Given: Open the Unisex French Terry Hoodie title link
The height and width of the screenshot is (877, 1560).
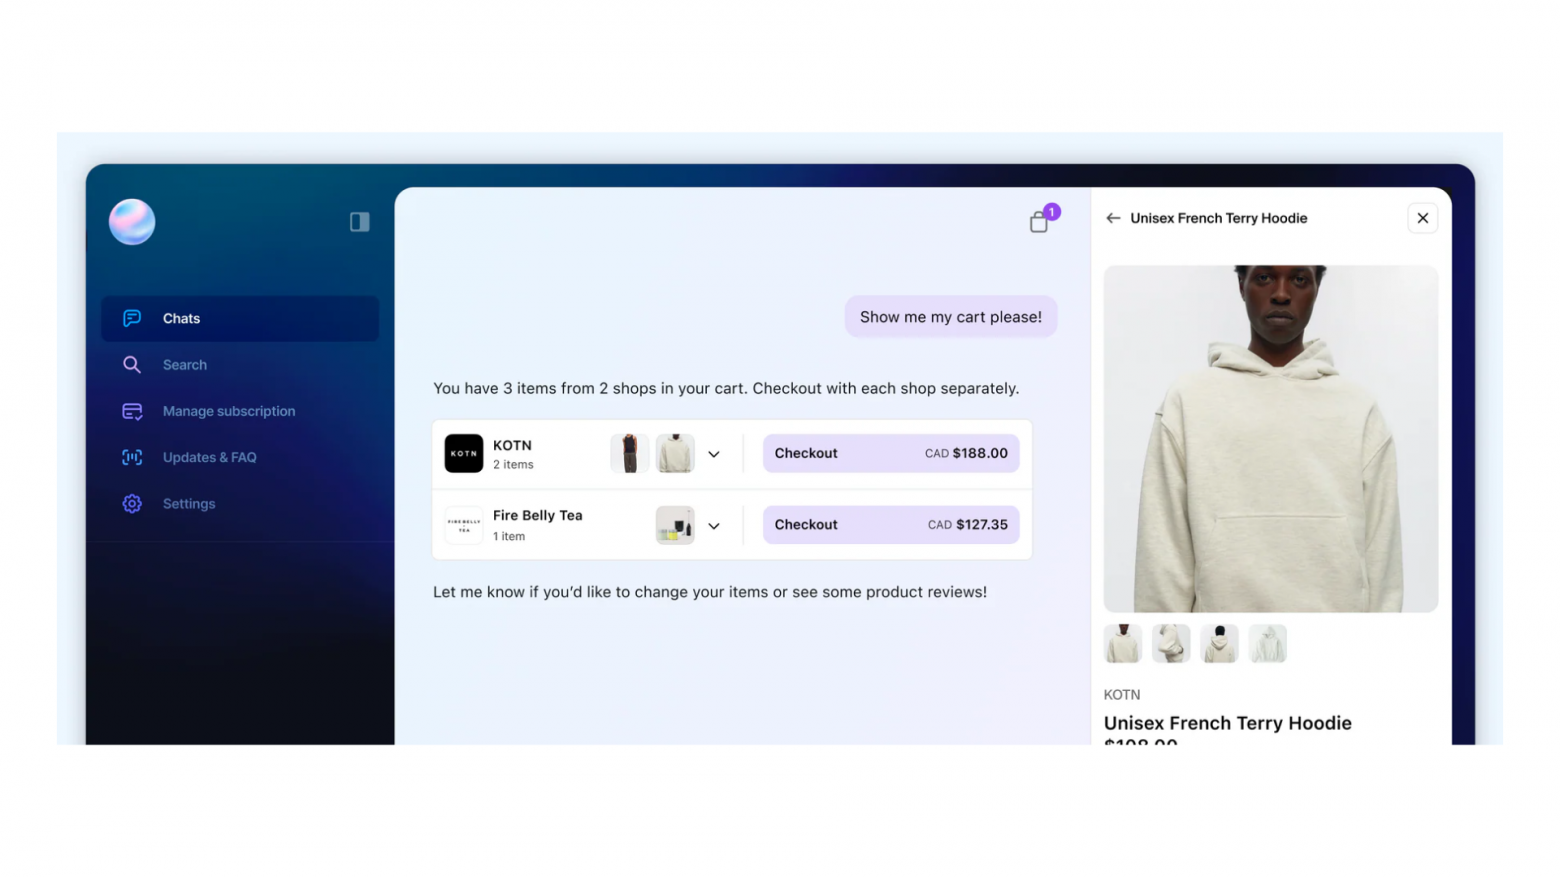Looking at the screenshot, I should pos(1227,722).
